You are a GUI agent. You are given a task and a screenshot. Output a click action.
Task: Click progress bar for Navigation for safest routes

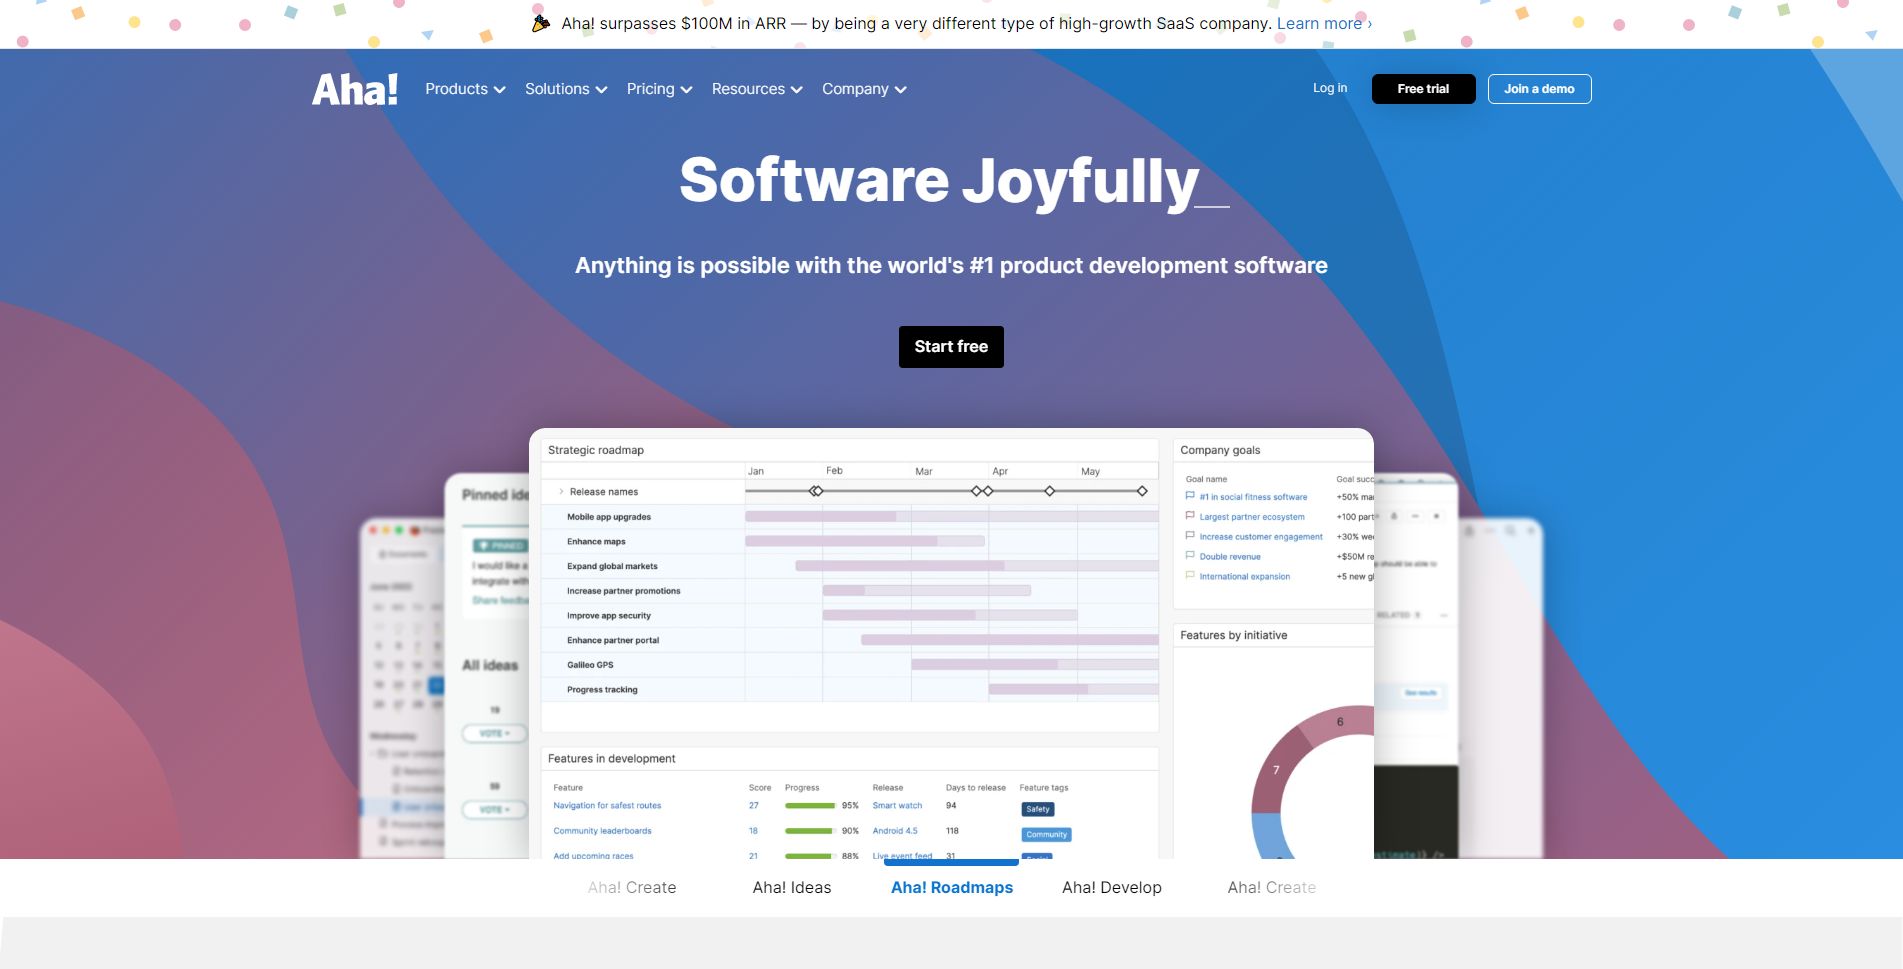tap(810, 805)
